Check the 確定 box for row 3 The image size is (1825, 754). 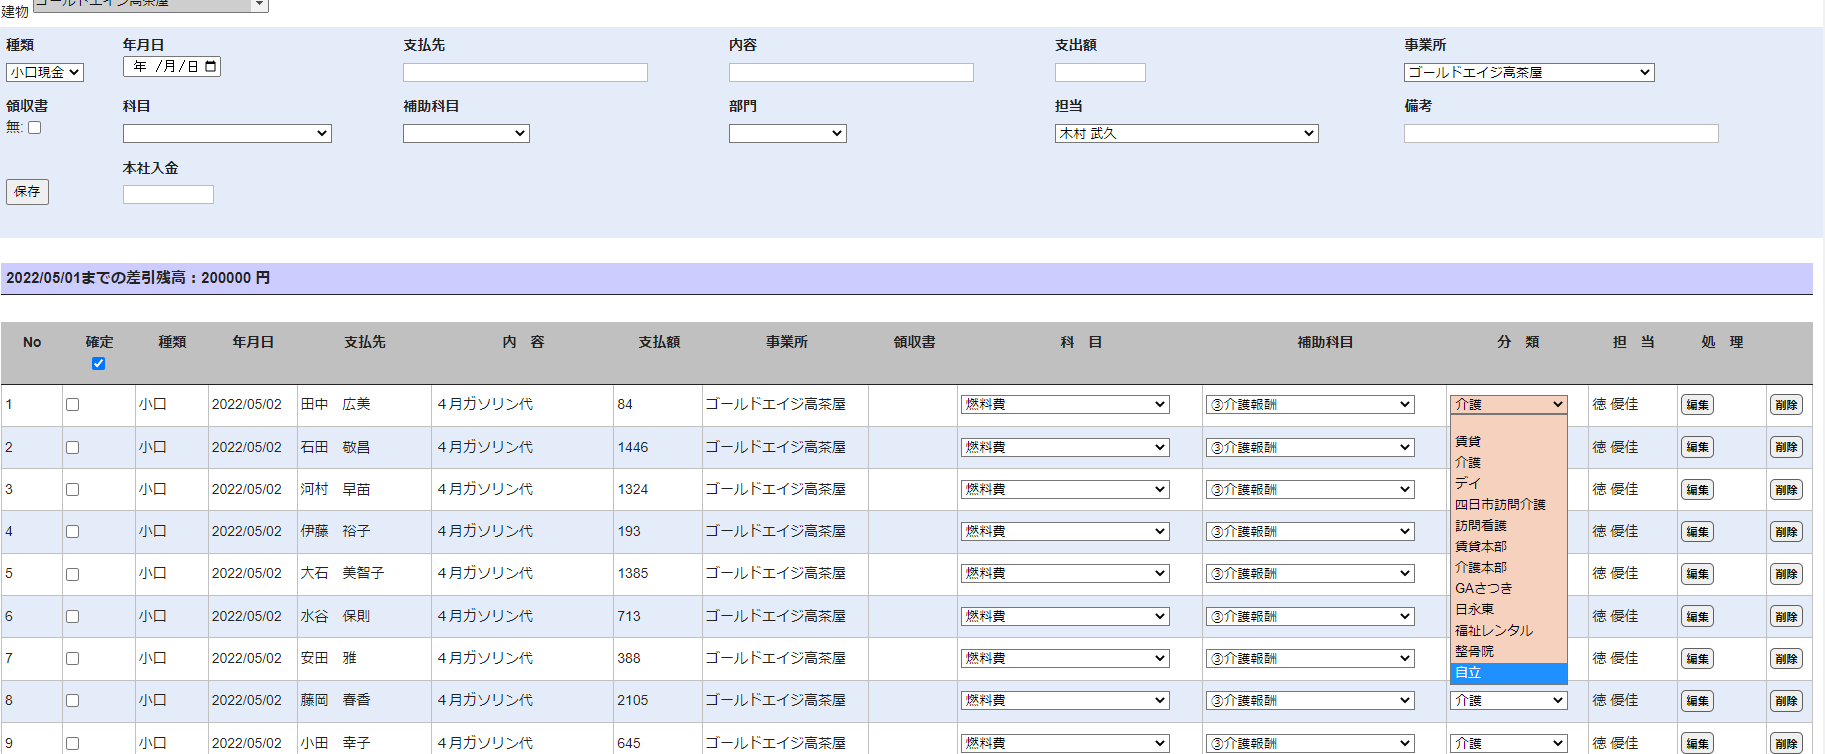click(72, 490)
